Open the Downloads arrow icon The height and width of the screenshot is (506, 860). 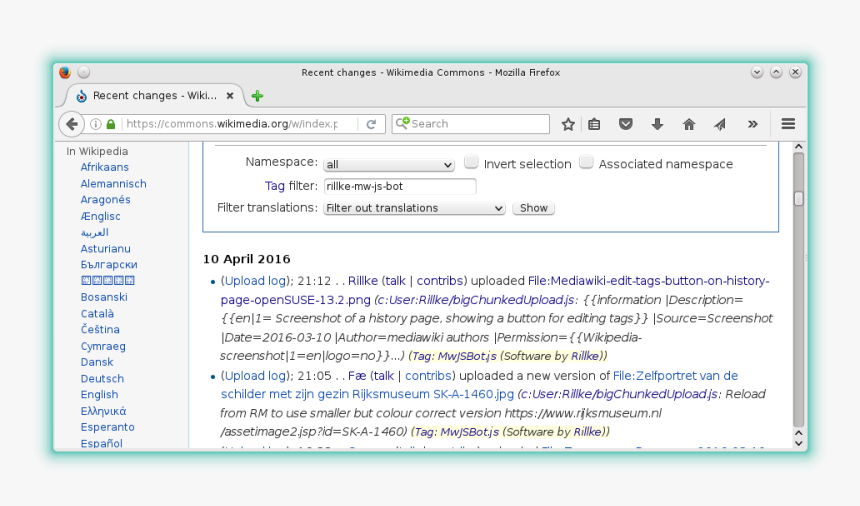coord(657,124)
